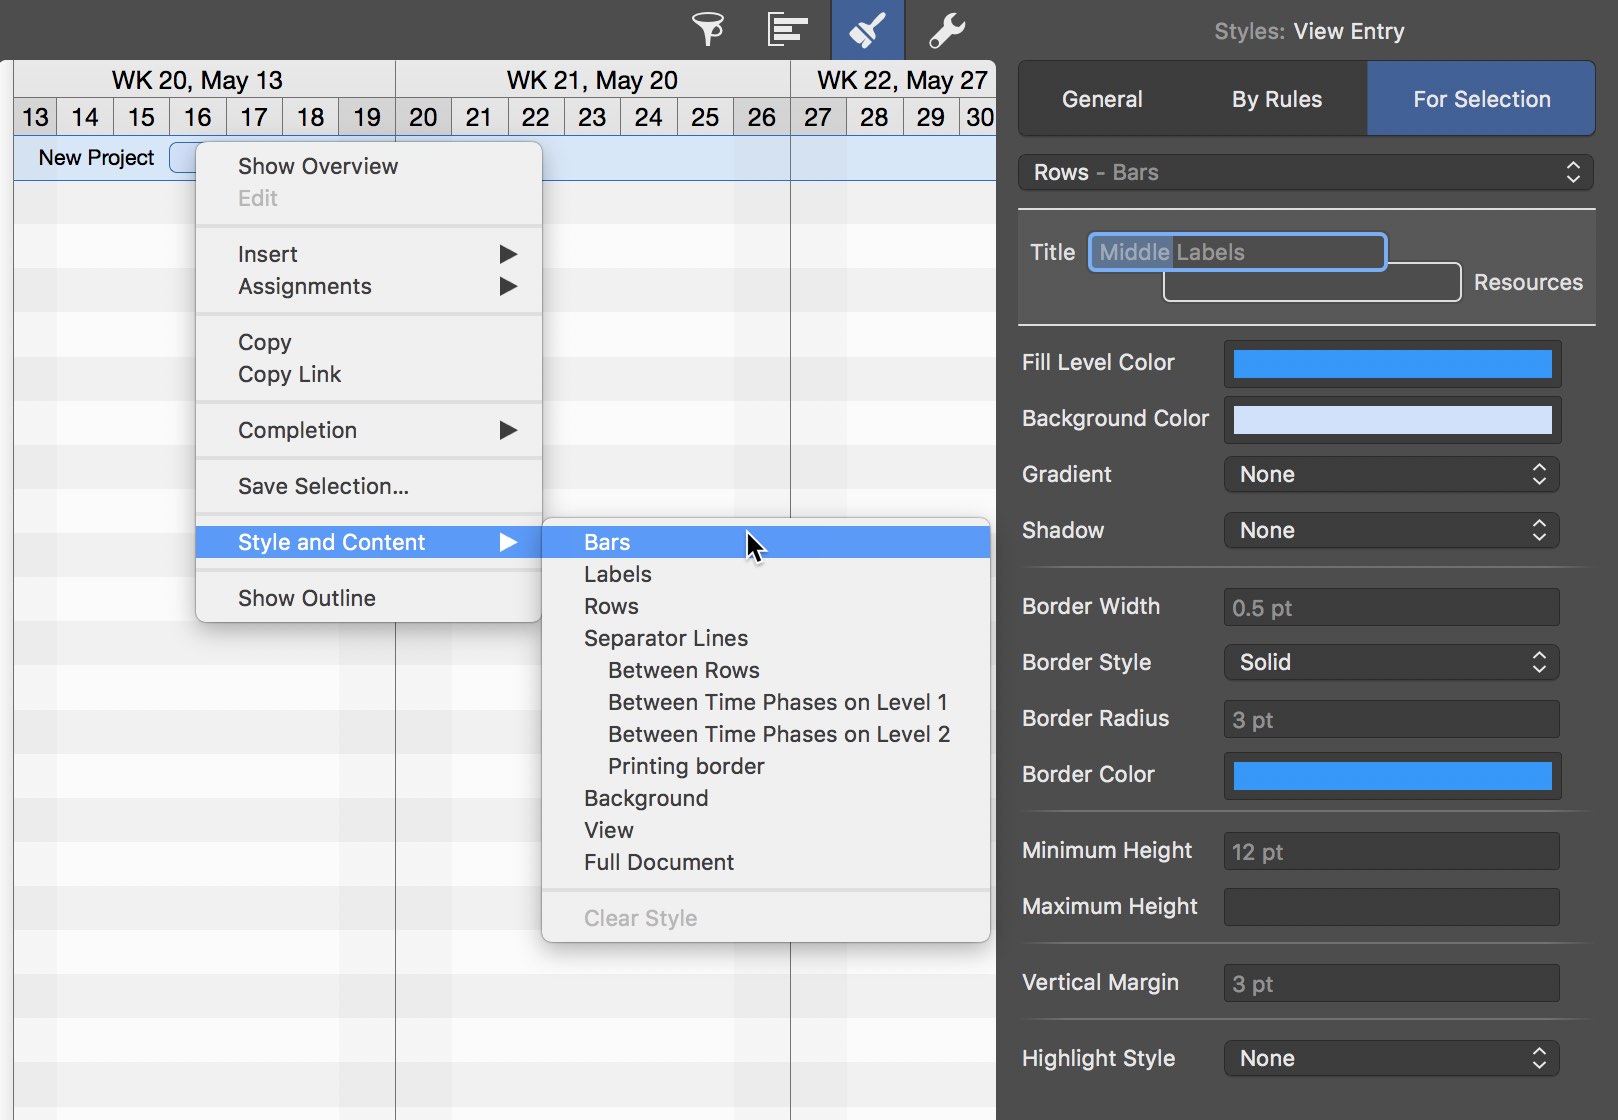Switch to the By Rules tab

[x=1275, y=98]
